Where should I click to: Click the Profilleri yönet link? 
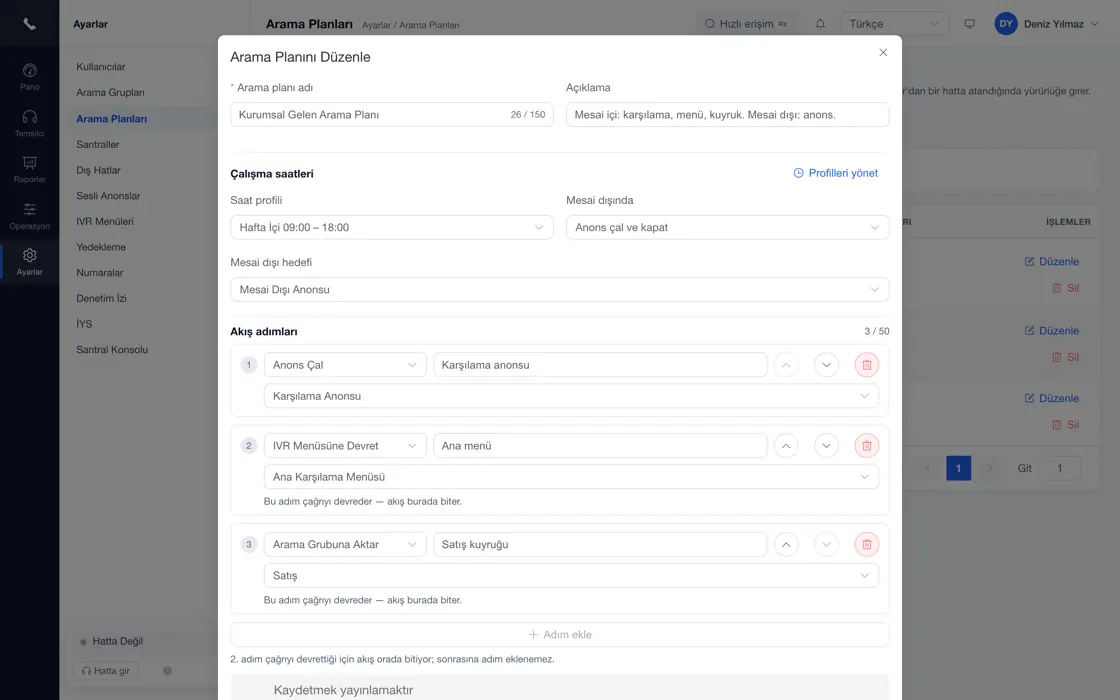[x=836, y=173]
